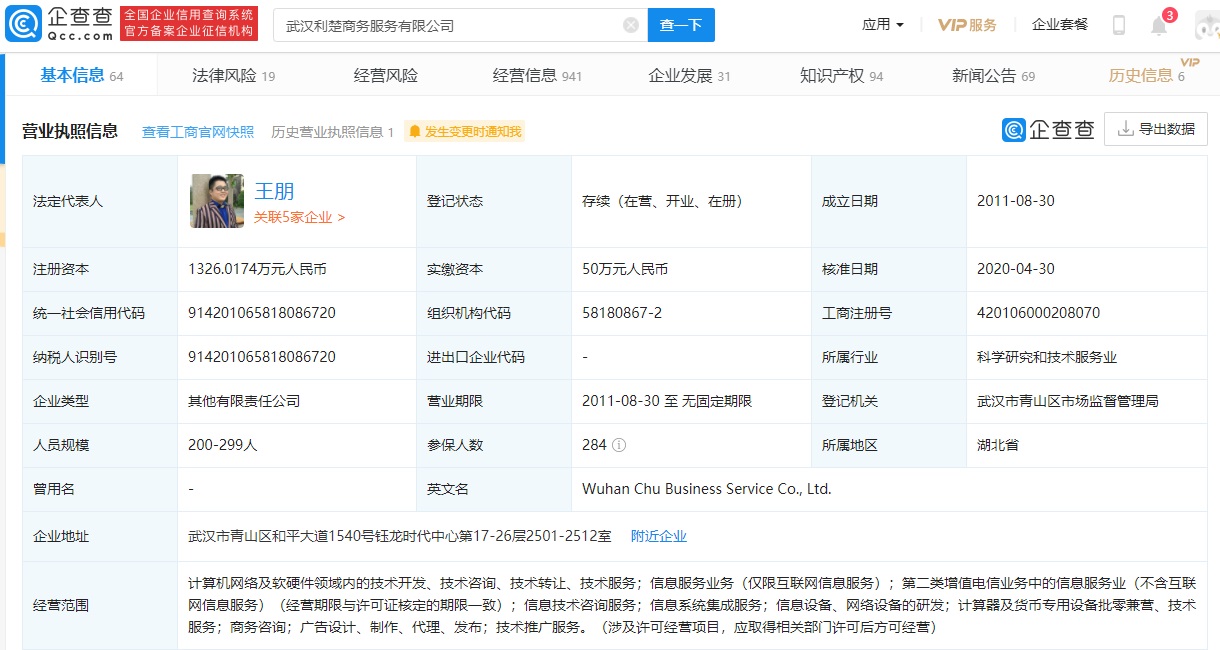Open the 历史信息 VIP tab

pos(1146,76)
